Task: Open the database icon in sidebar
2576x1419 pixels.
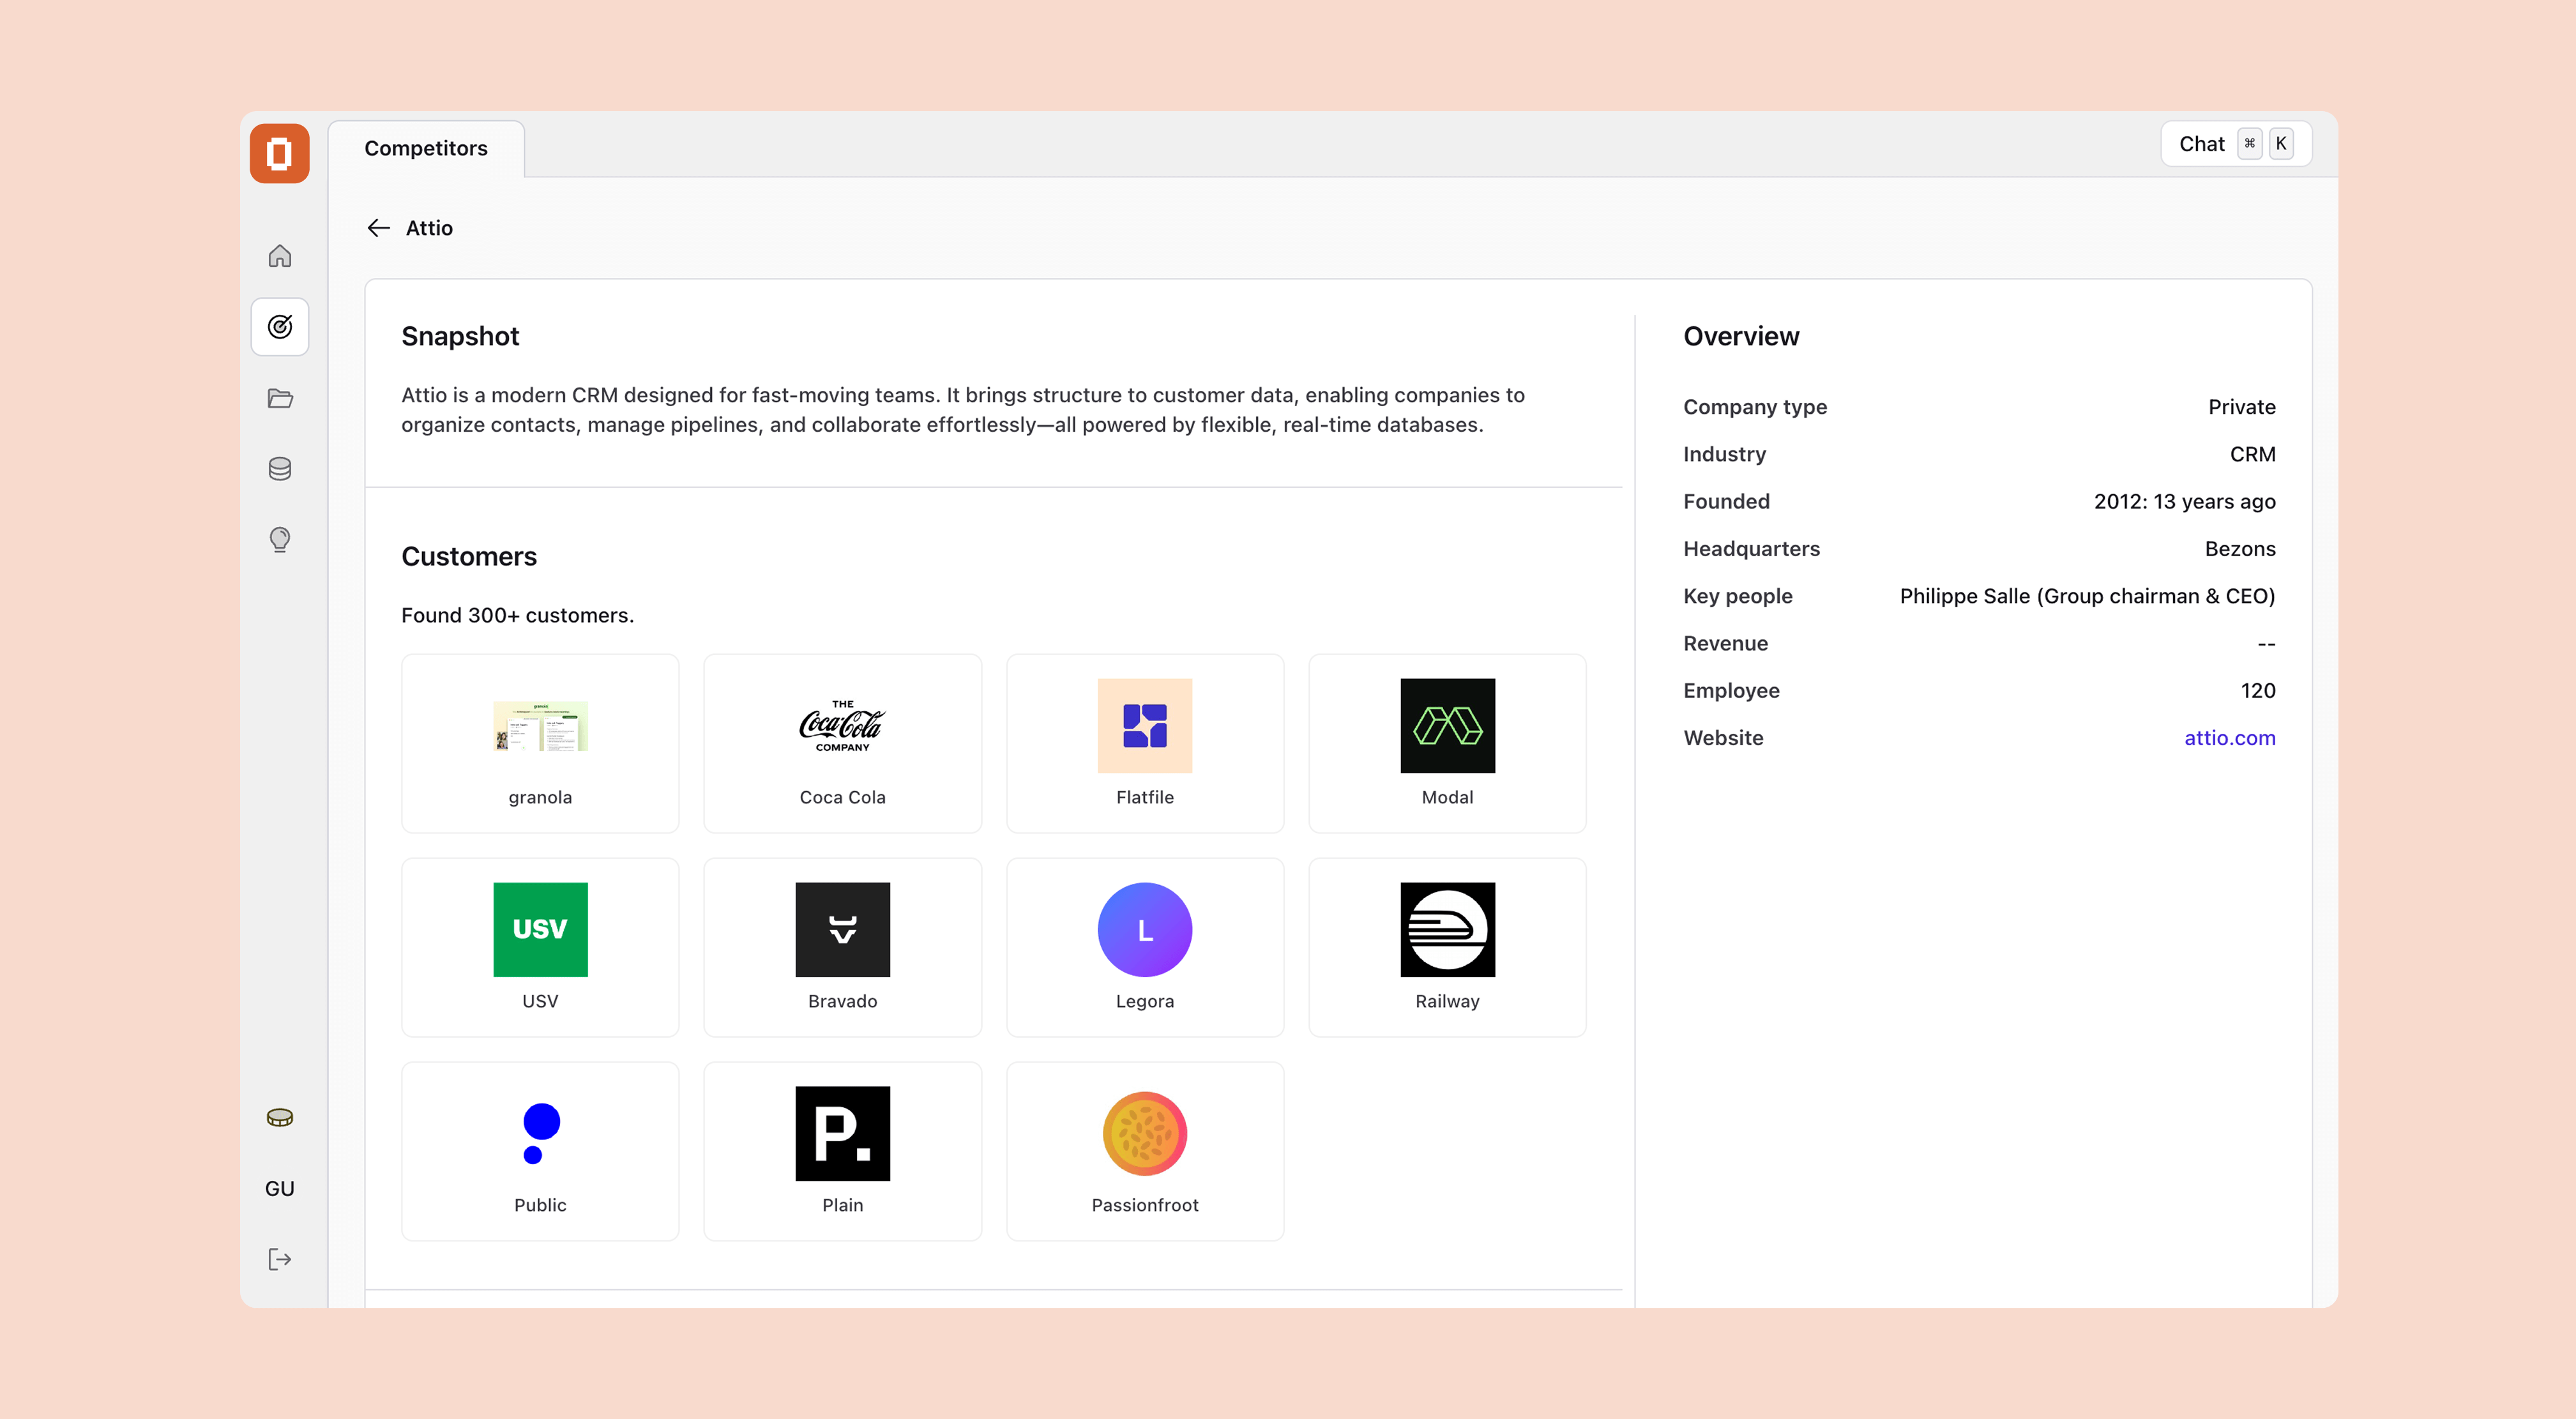Action: click(x=279, y=469)
